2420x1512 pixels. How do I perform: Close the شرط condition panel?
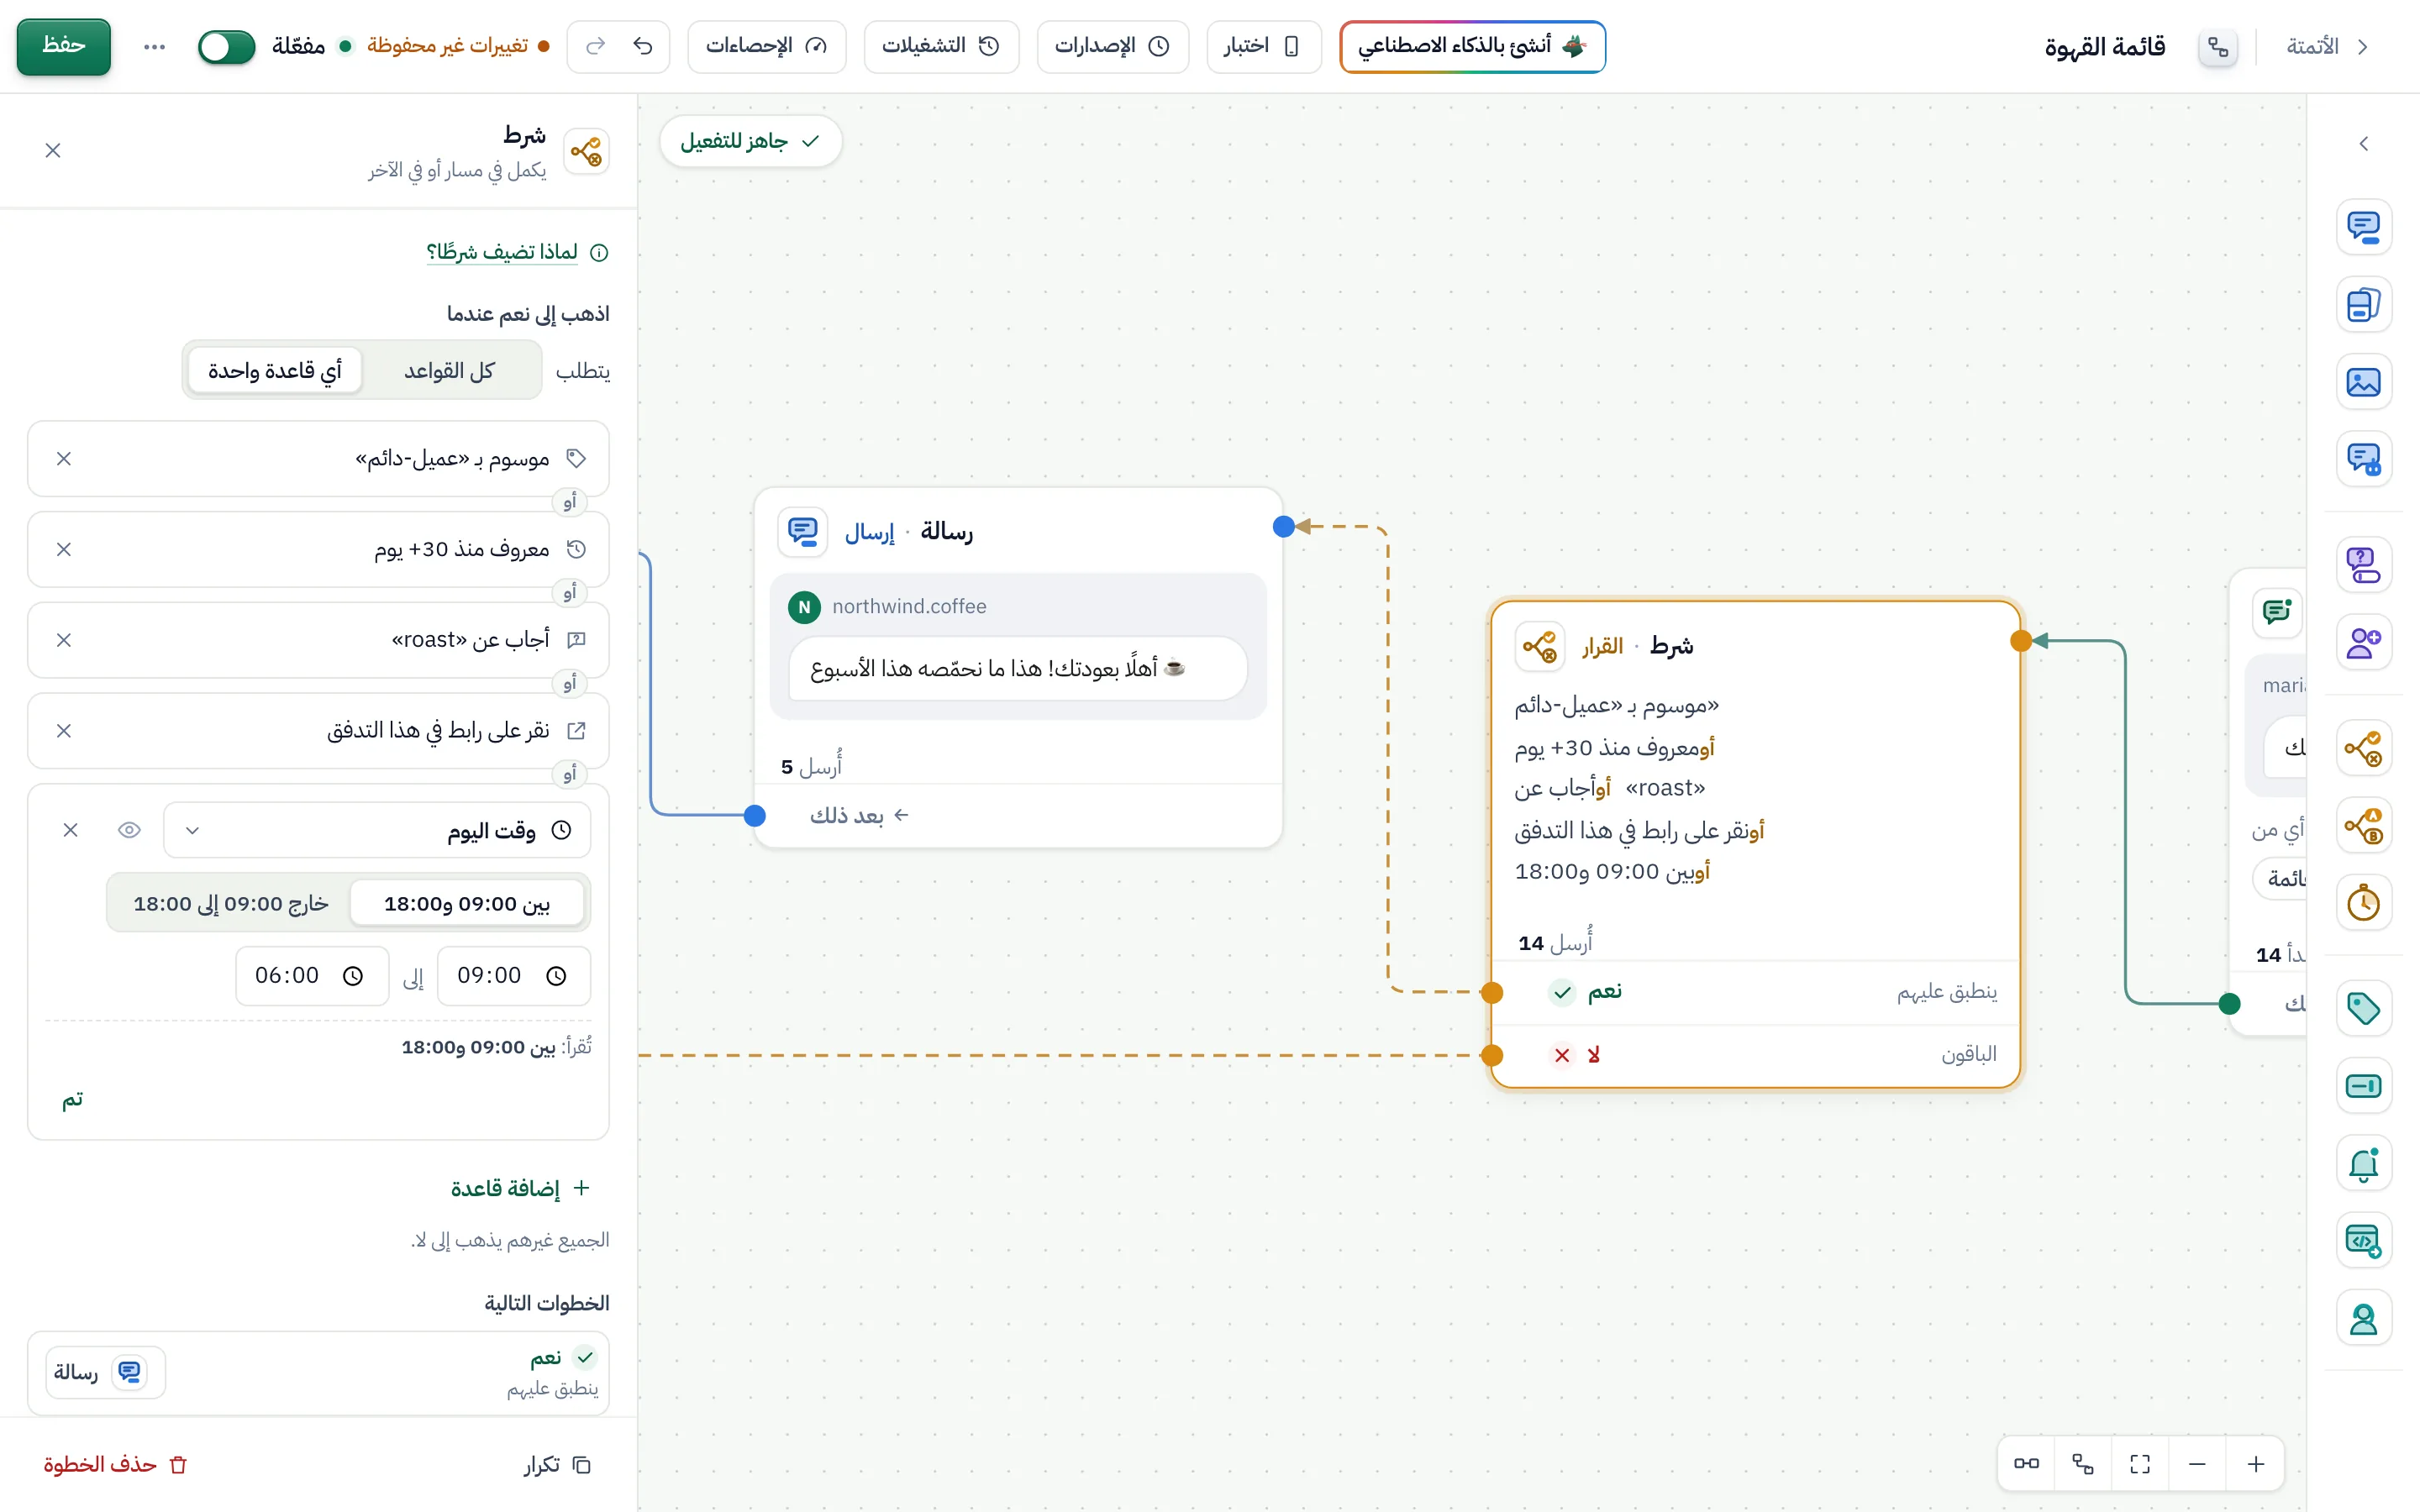(53, 150)
